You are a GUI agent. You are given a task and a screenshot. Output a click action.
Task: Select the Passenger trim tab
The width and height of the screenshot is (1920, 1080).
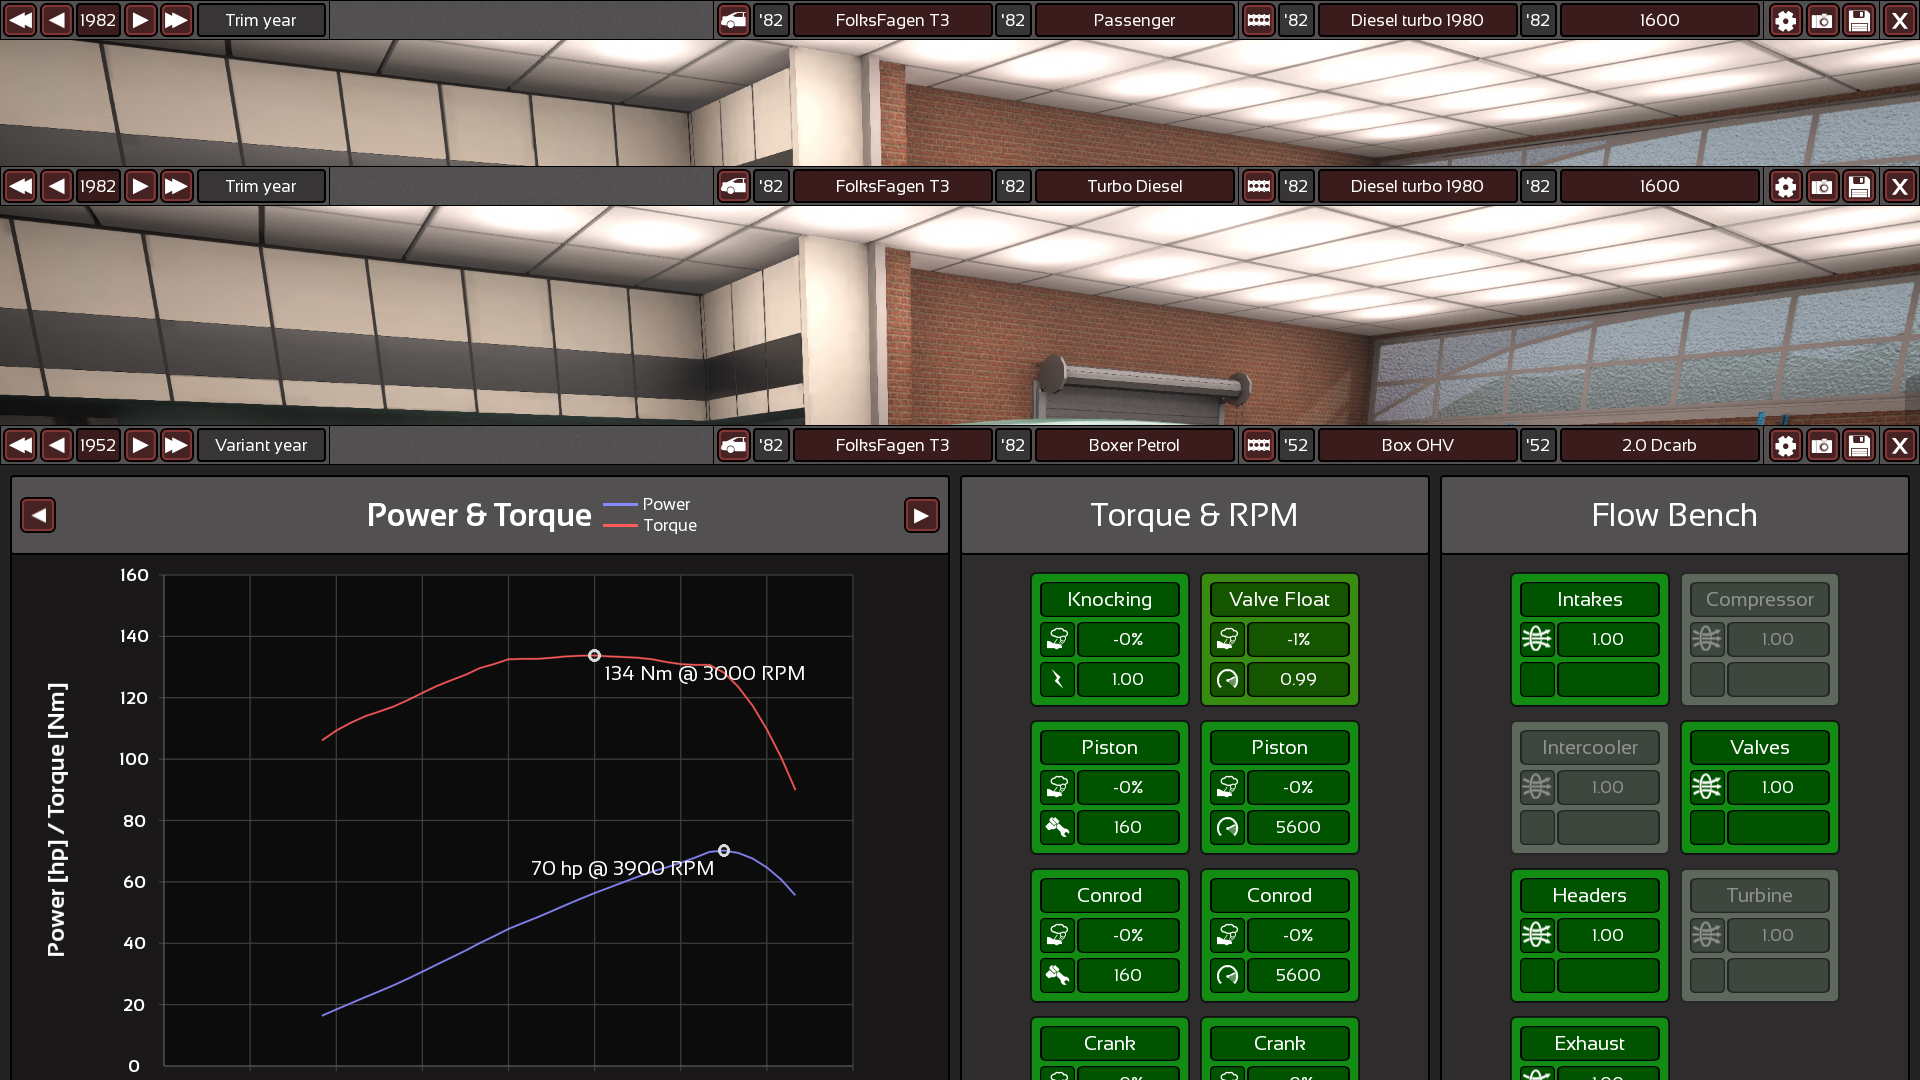[1134, 20]
